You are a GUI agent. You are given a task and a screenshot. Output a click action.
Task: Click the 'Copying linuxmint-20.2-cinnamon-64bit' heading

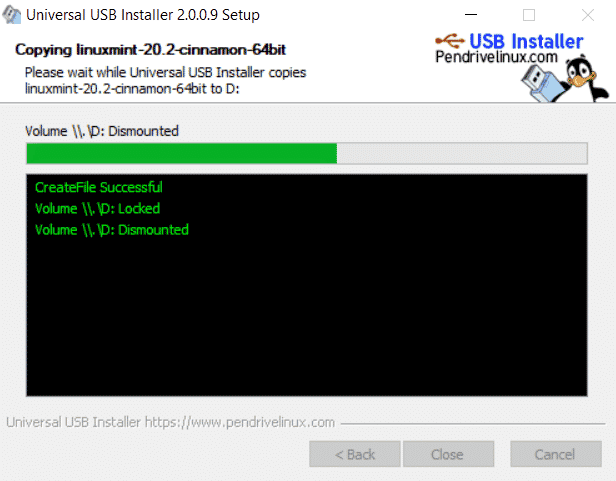[x=150, y=50]
